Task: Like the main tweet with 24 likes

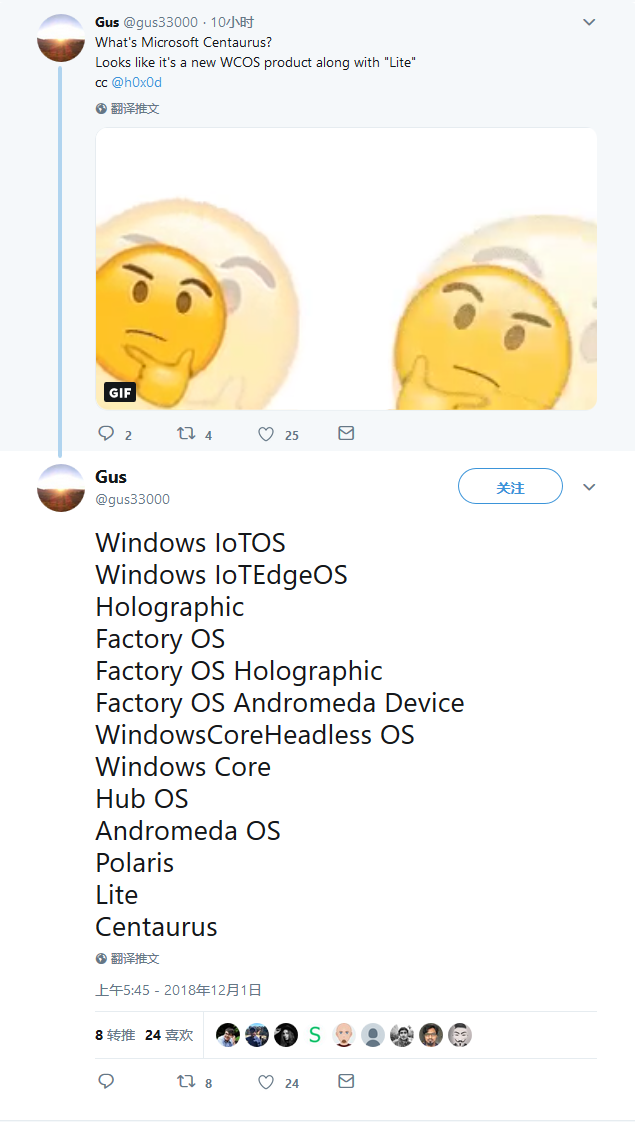Action: 266,1082
